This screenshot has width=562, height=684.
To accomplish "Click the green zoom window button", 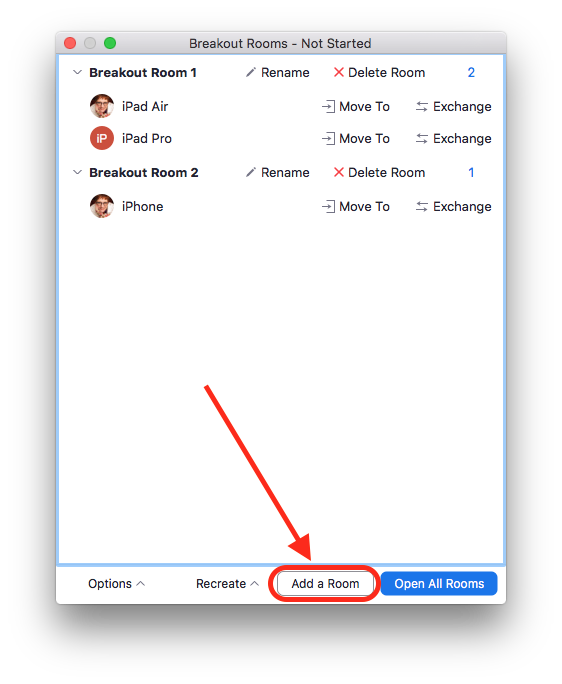I will point(110,43).
